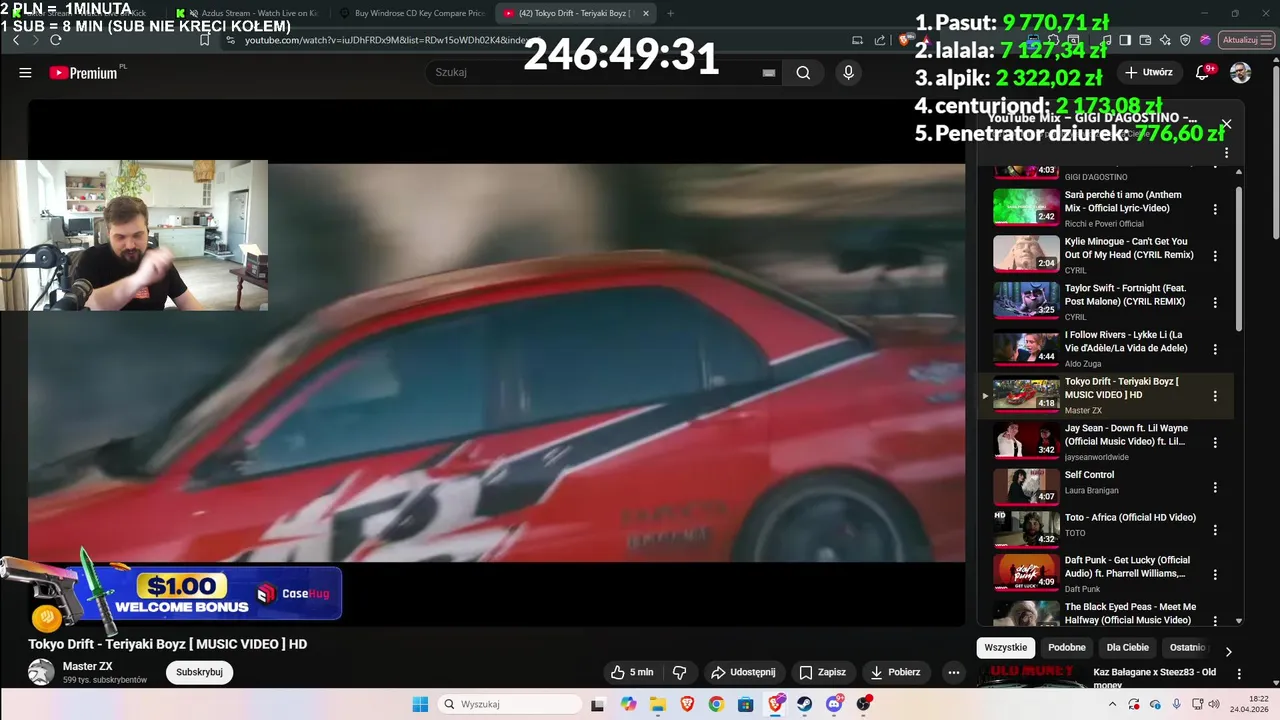Start voice search with the microphone

tap(848, 72)
